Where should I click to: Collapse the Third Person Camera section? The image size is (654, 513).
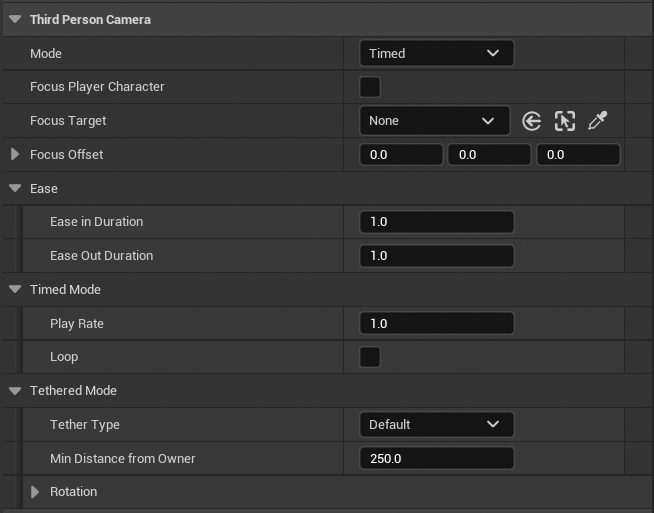(x=15, y=19)
